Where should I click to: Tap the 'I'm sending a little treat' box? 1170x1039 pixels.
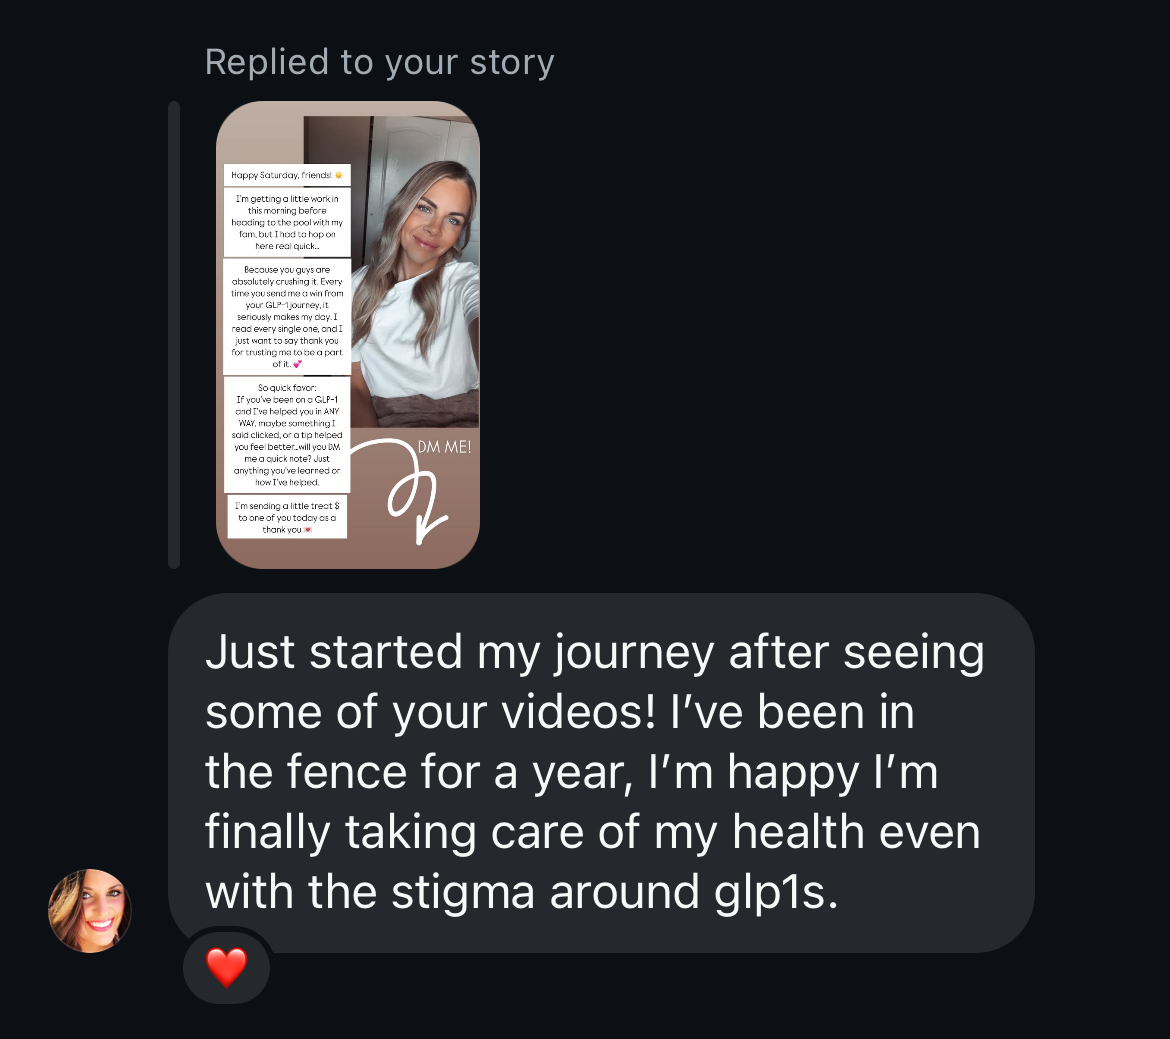point(287,517)
